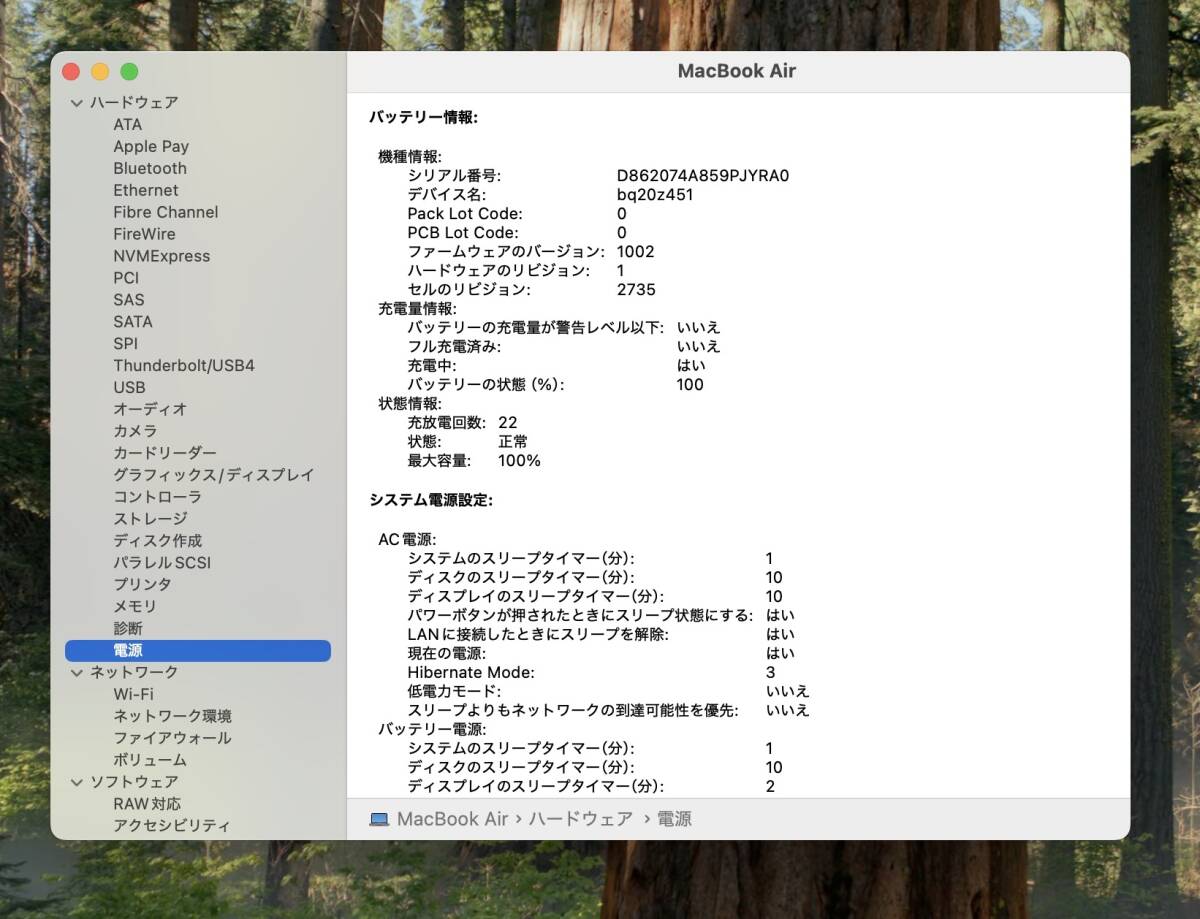Viewport: 1200px width, 919px height.
Task: Select USB in the sidebar
Action: [129, 388]
